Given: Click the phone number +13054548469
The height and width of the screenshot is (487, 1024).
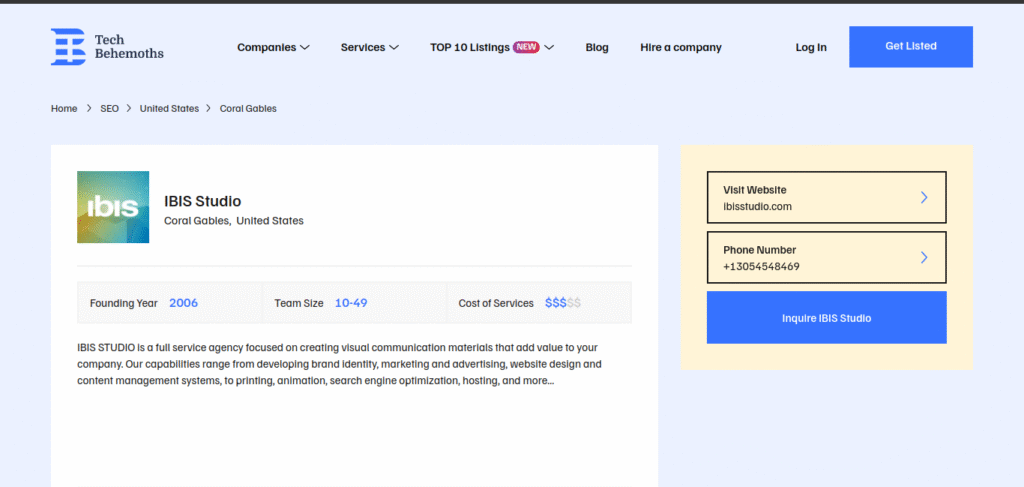Looking at the screenshot, I should click(x=761, y=266).
